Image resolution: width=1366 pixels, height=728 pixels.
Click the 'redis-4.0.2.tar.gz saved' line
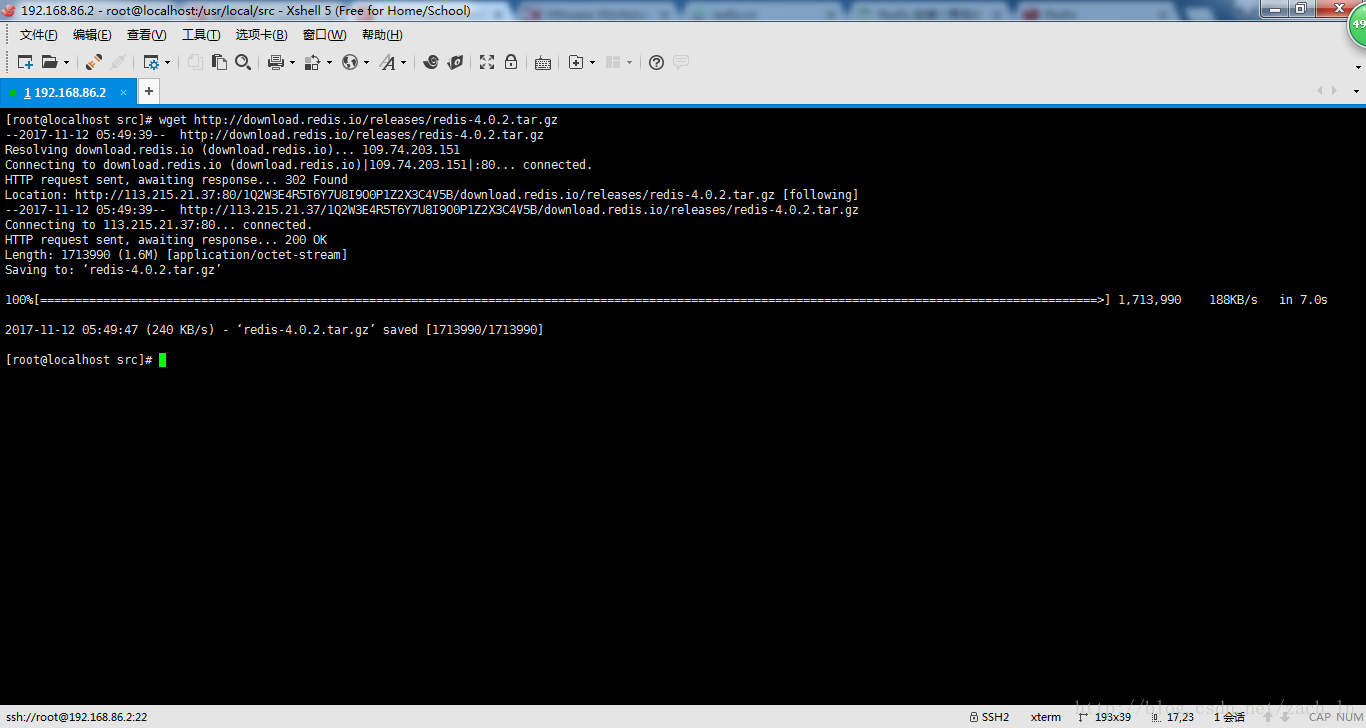[x=274, y=330]
